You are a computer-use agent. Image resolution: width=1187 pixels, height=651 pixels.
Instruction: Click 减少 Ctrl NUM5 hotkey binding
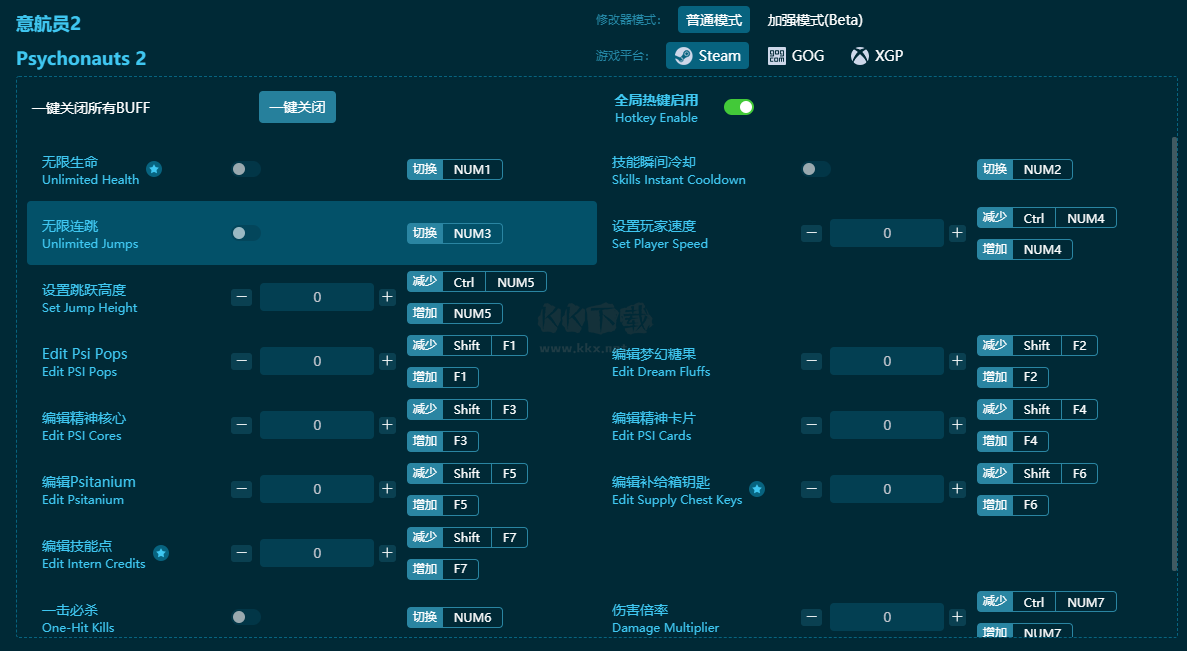tap(477, 282)
